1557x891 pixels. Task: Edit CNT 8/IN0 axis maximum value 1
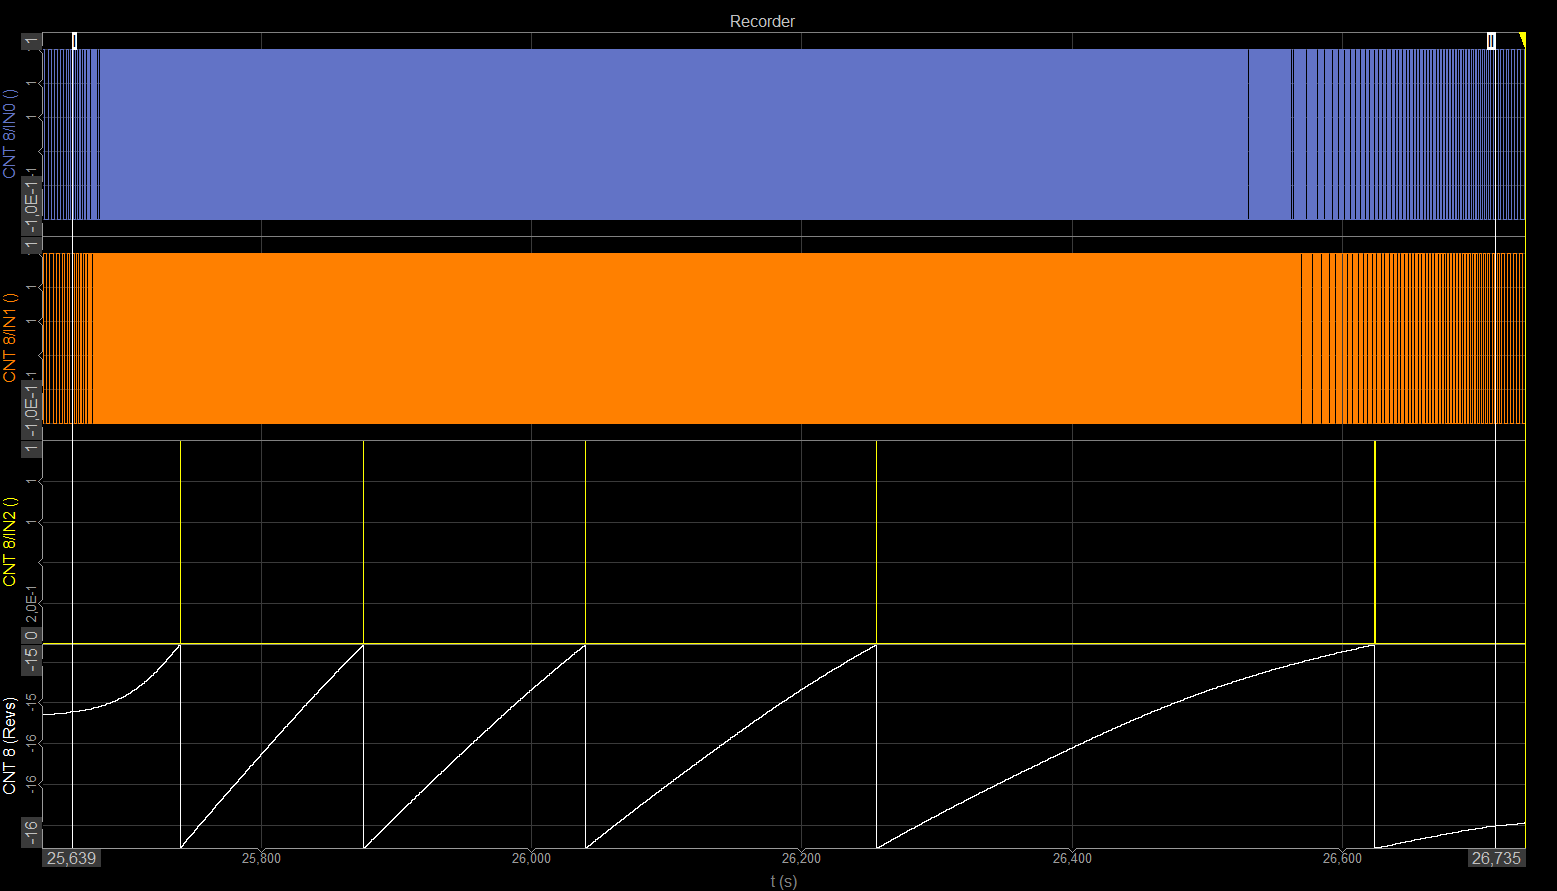[x=32, y=41]
